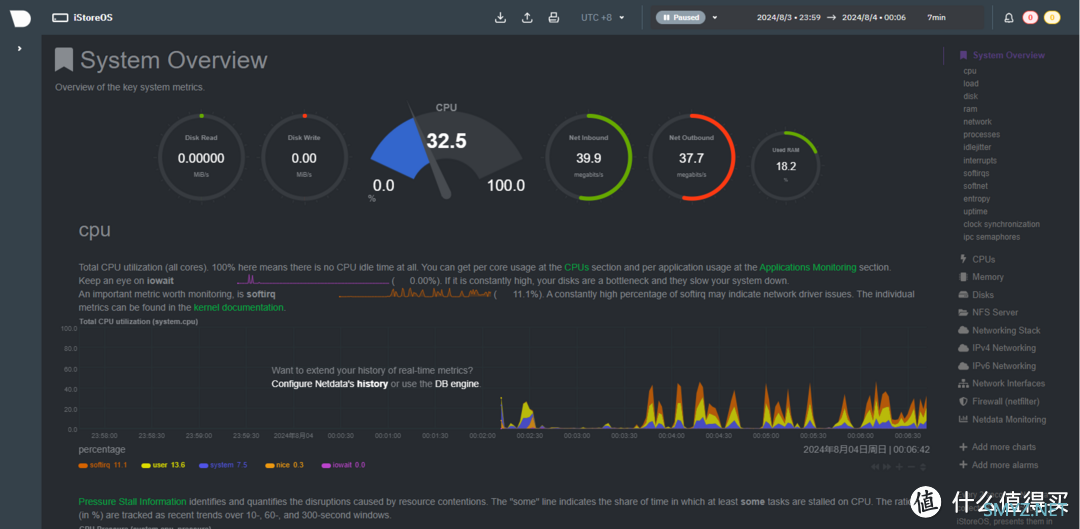Click the chart pan-left rewind icon

(875, 466)
